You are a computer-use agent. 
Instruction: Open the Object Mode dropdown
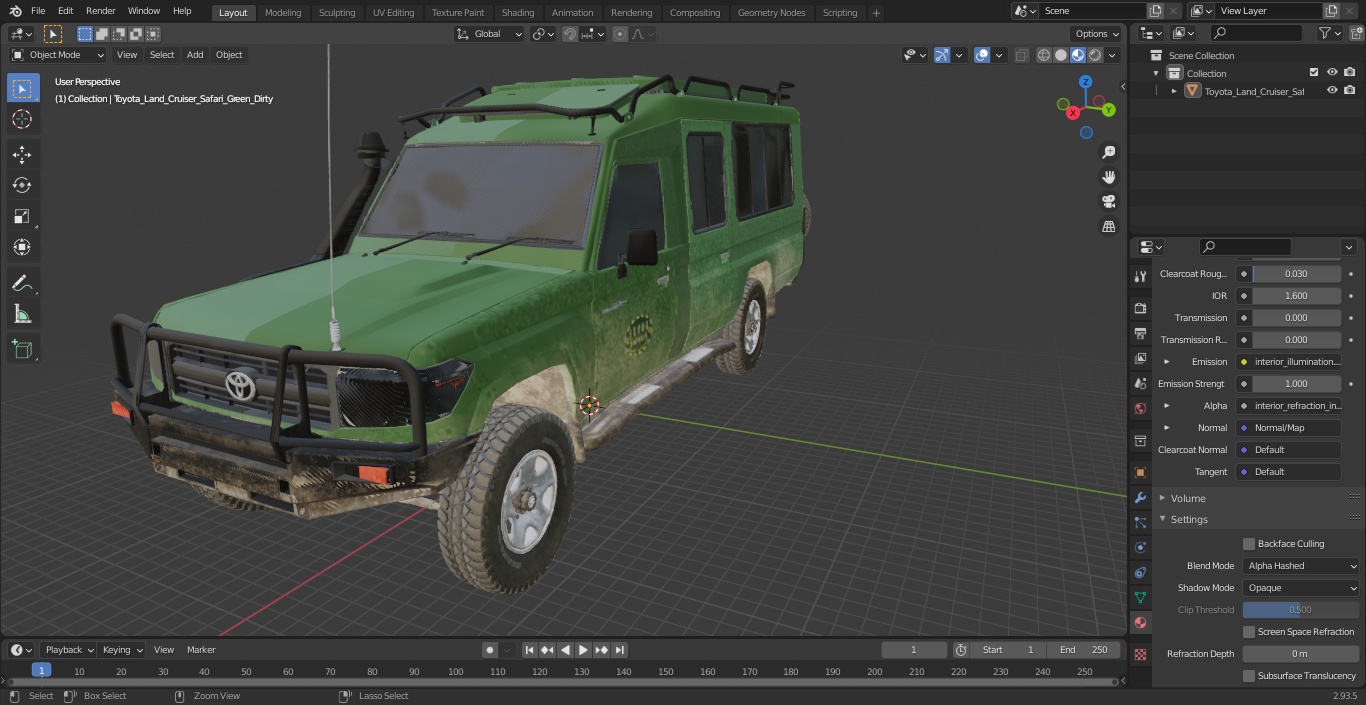coord(58,55)
